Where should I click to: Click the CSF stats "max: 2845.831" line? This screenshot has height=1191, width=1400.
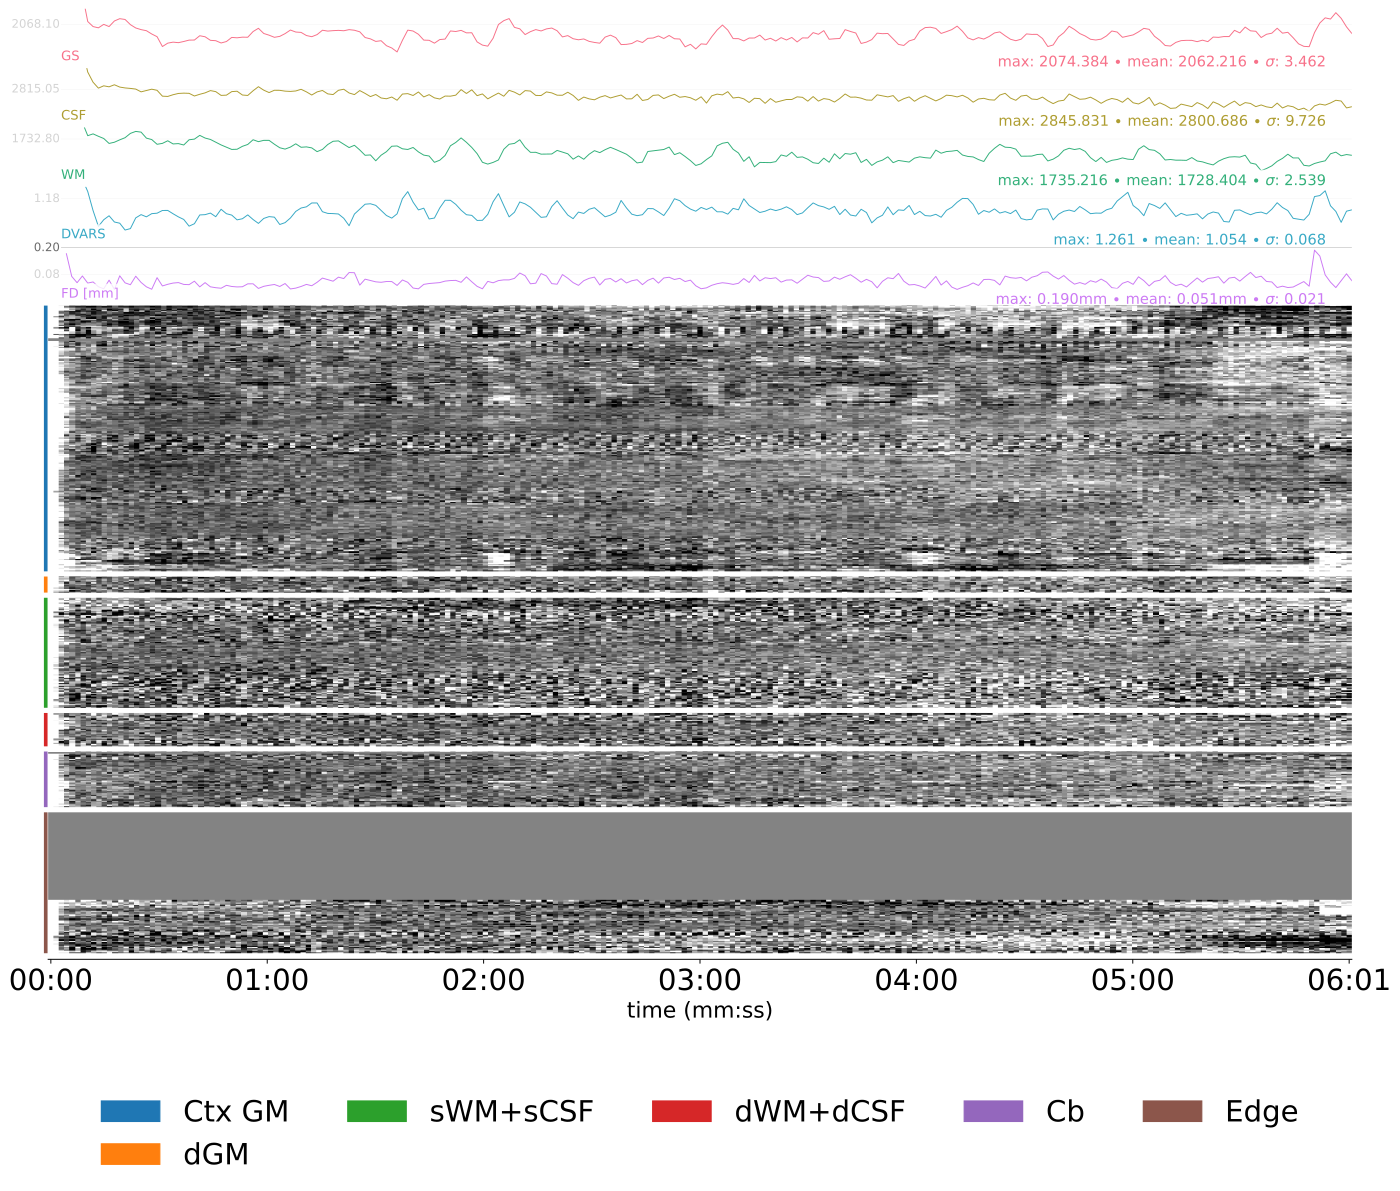1162,121
